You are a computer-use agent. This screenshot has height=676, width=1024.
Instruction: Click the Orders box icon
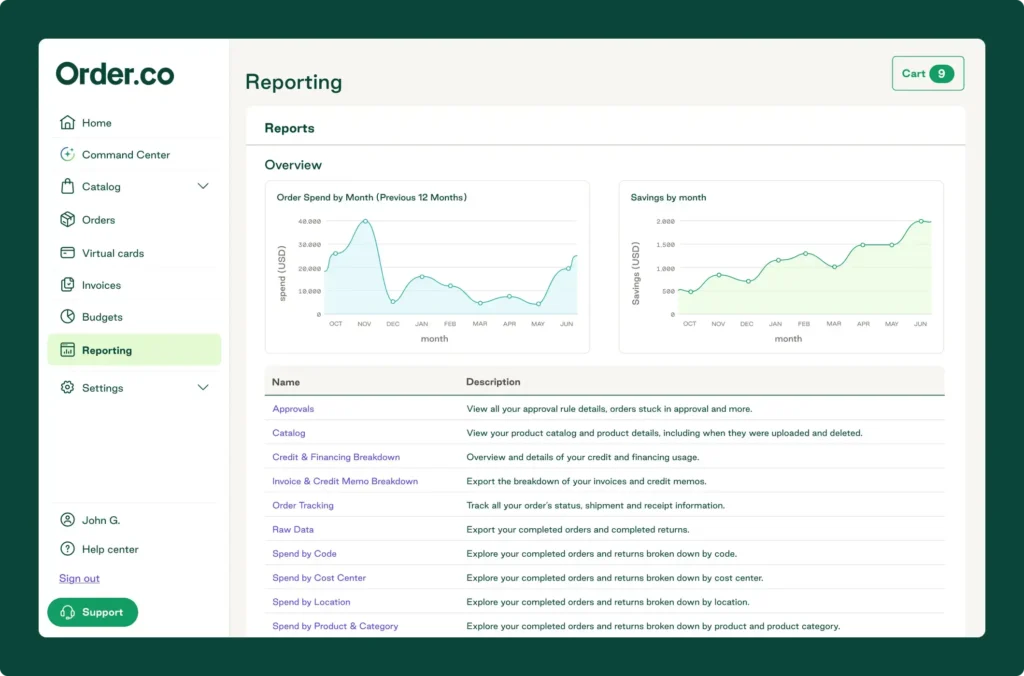point(68,220)
